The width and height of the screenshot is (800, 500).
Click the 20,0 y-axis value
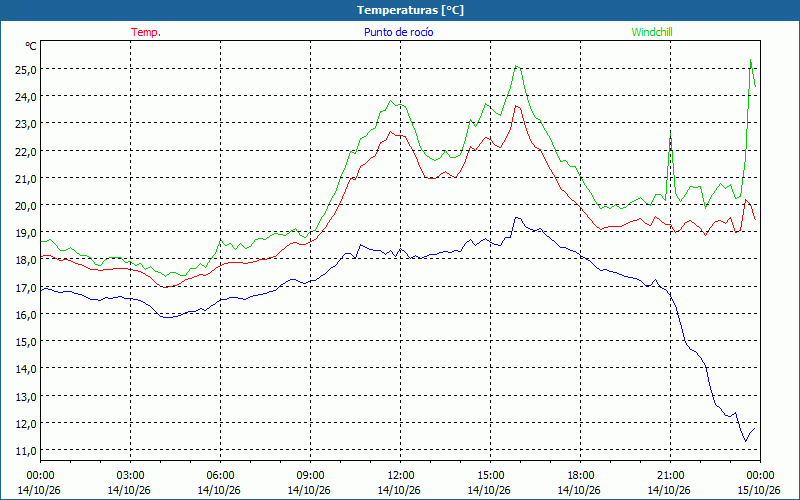point(26,206)
